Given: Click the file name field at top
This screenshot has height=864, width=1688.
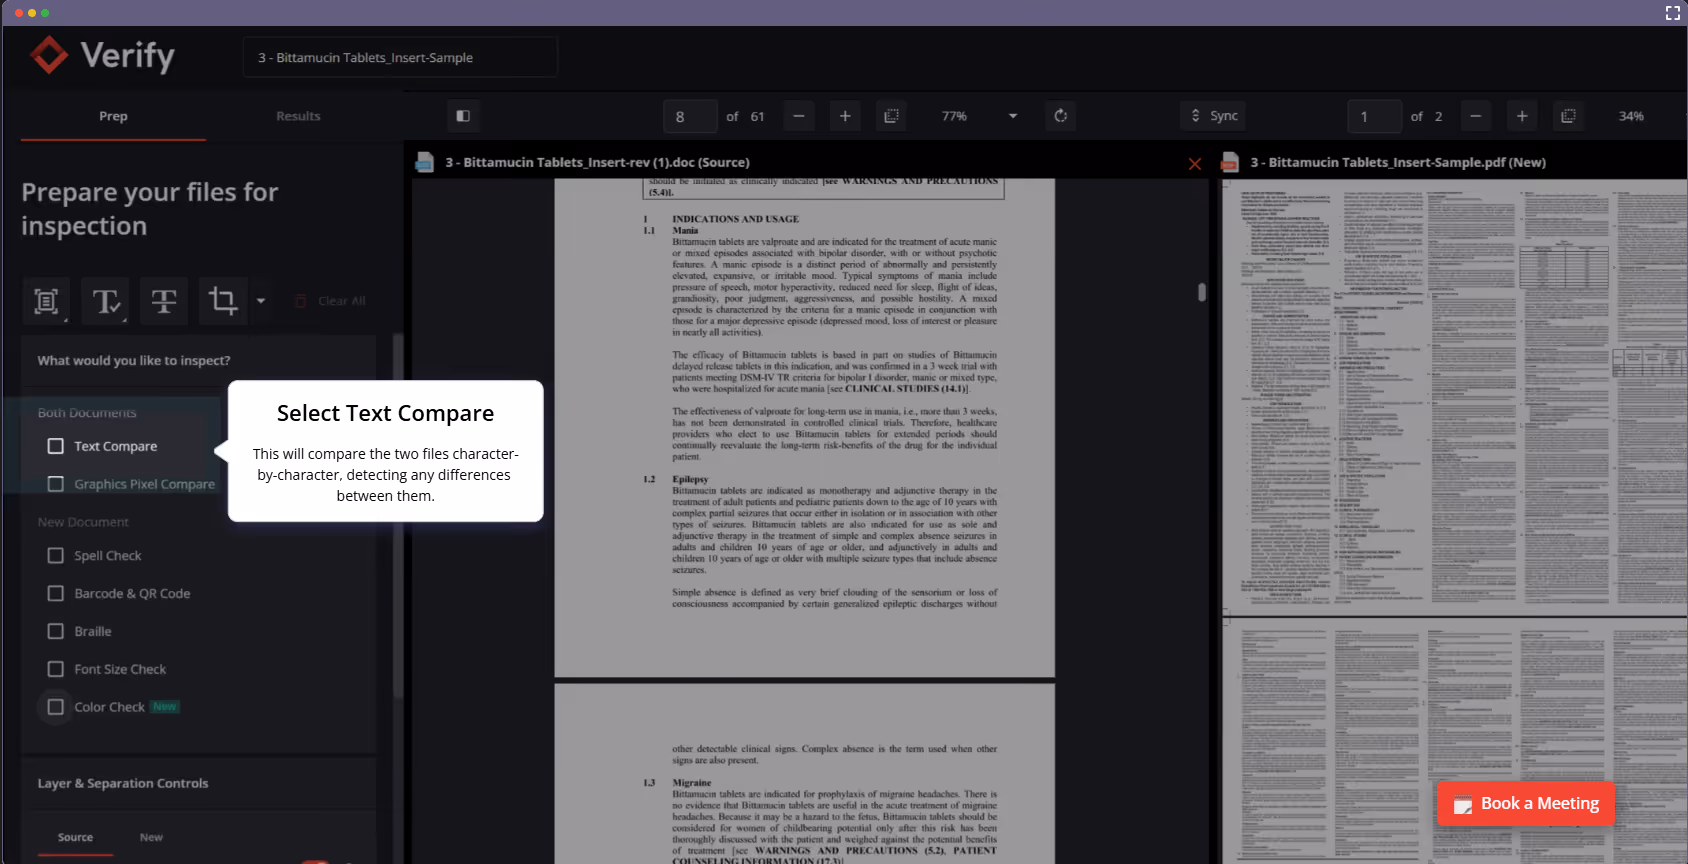Looking at the screenshot, I should (x=400, y=57).
